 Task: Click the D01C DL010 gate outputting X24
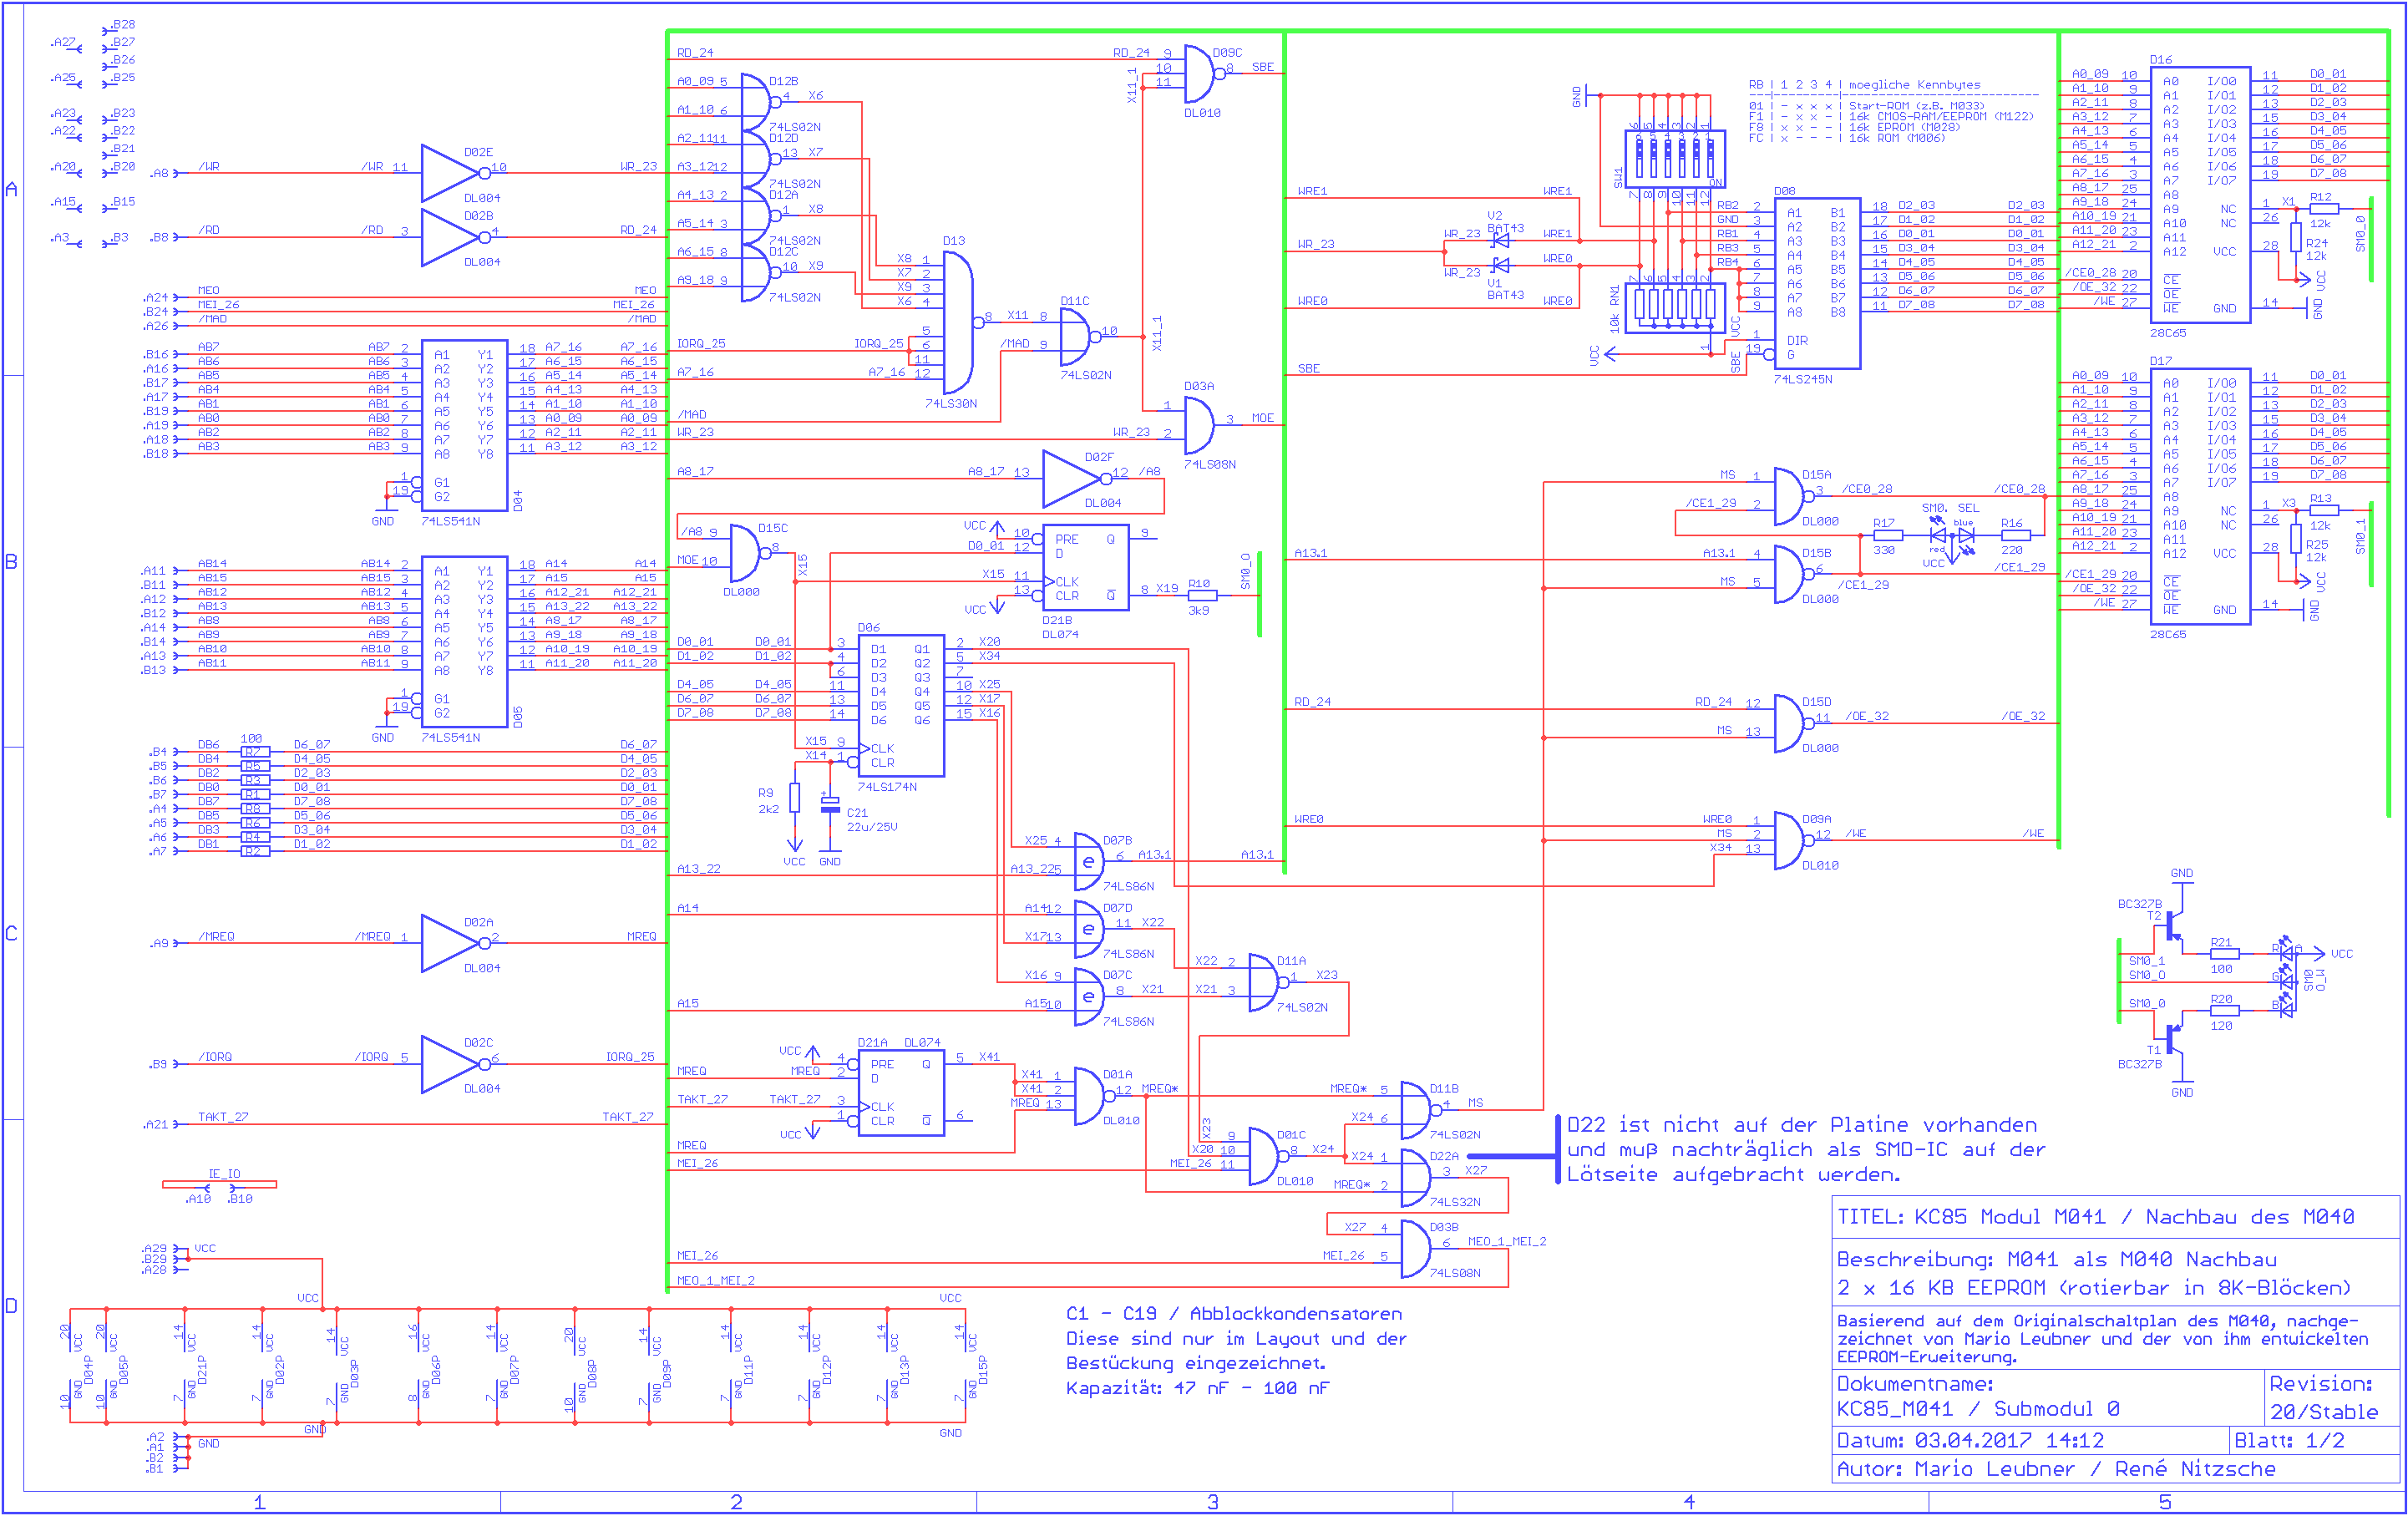tap(1268, 1157)
